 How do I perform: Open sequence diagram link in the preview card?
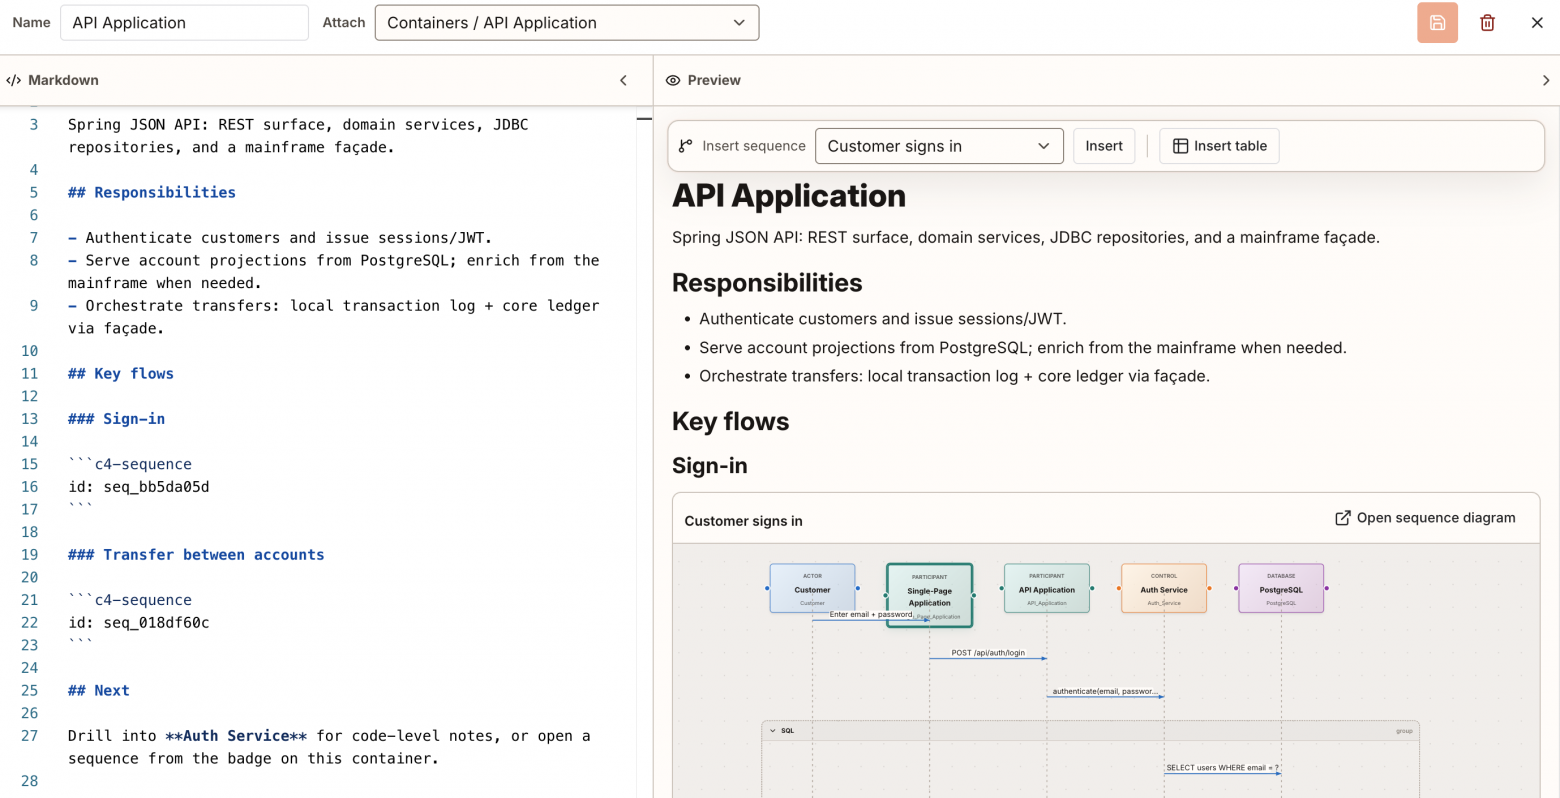(1425, 518)
